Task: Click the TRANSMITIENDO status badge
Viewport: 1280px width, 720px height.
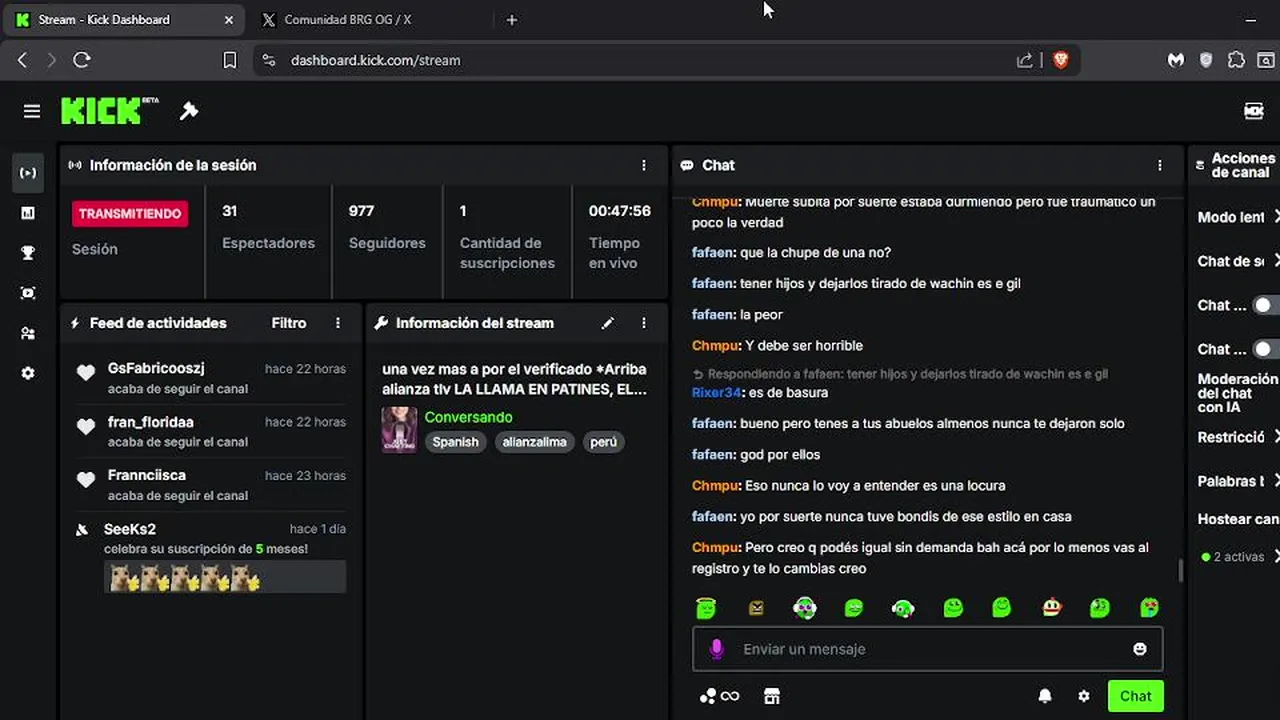Action: click(x=130, y=214)
